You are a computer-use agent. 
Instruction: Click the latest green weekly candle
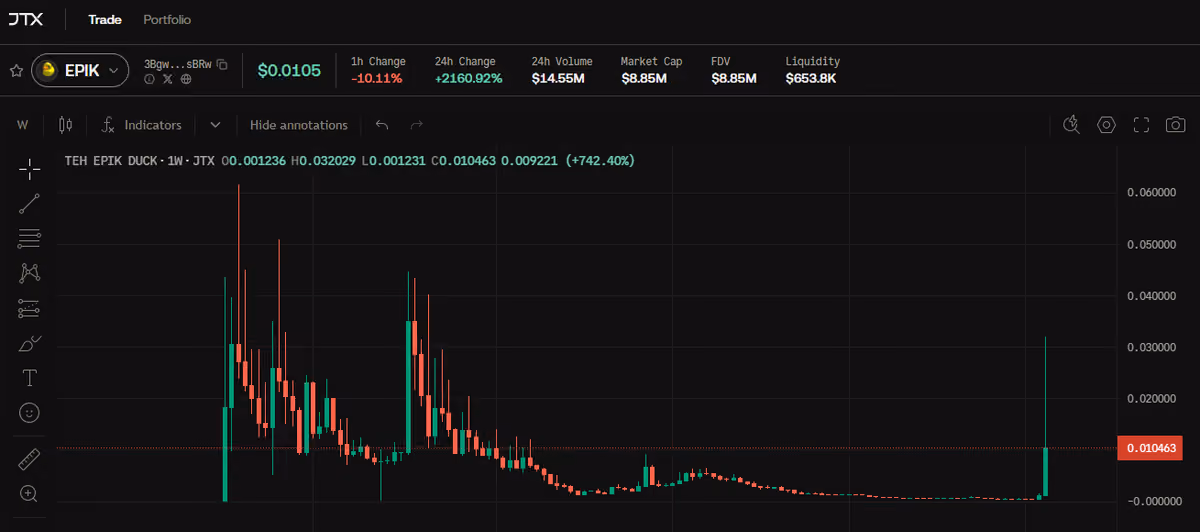tap(1045, 471)
